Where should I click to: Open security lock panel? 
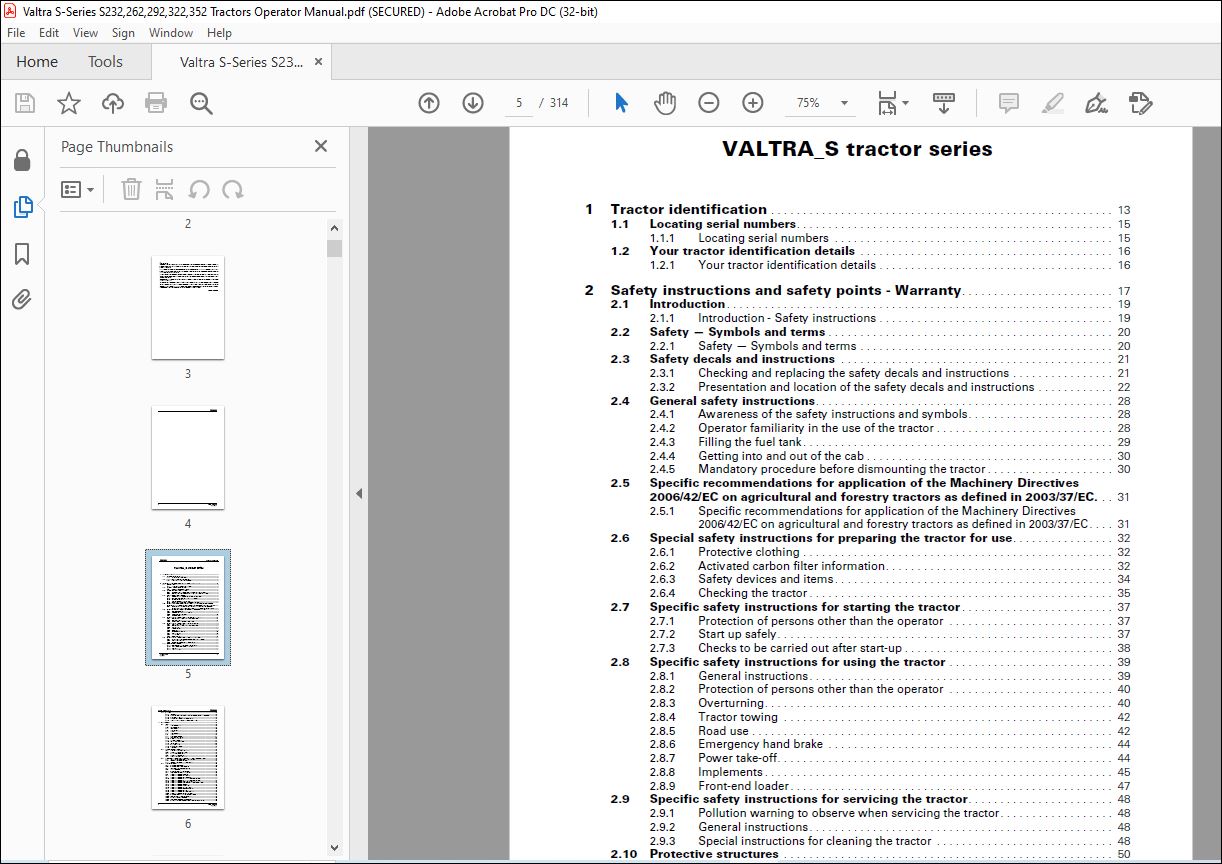point(22,161)
